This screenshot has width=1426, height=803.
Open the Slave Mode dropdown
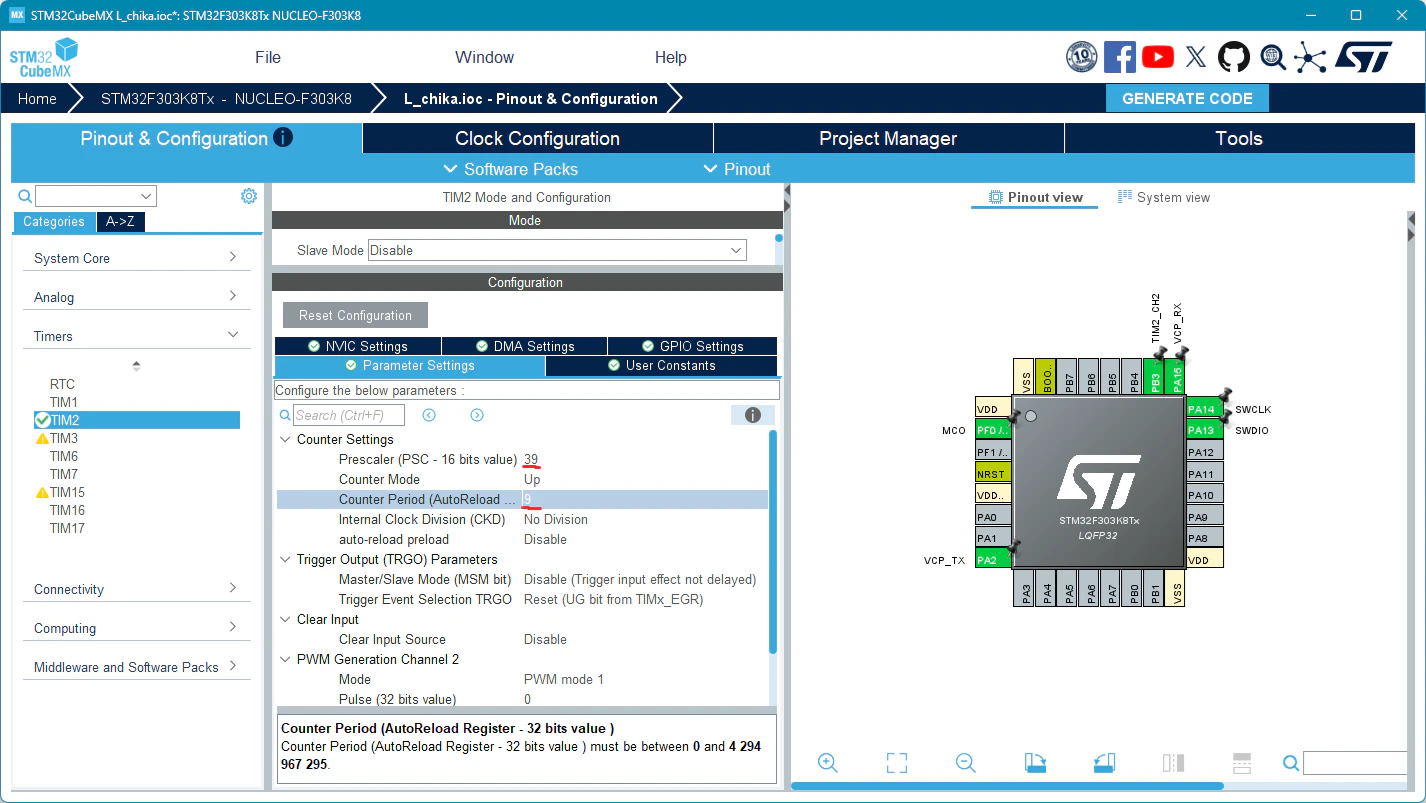[x=557, y=250]
